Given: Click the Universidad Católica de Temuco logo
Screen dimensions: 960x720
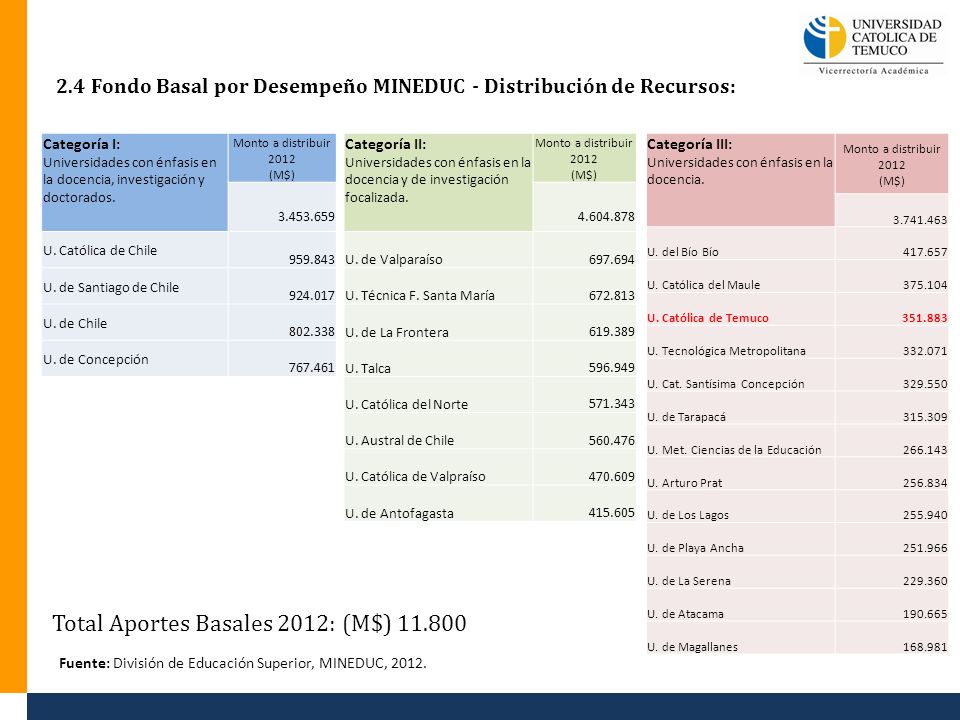Looking at the screenshot, I should pos(873,45).
